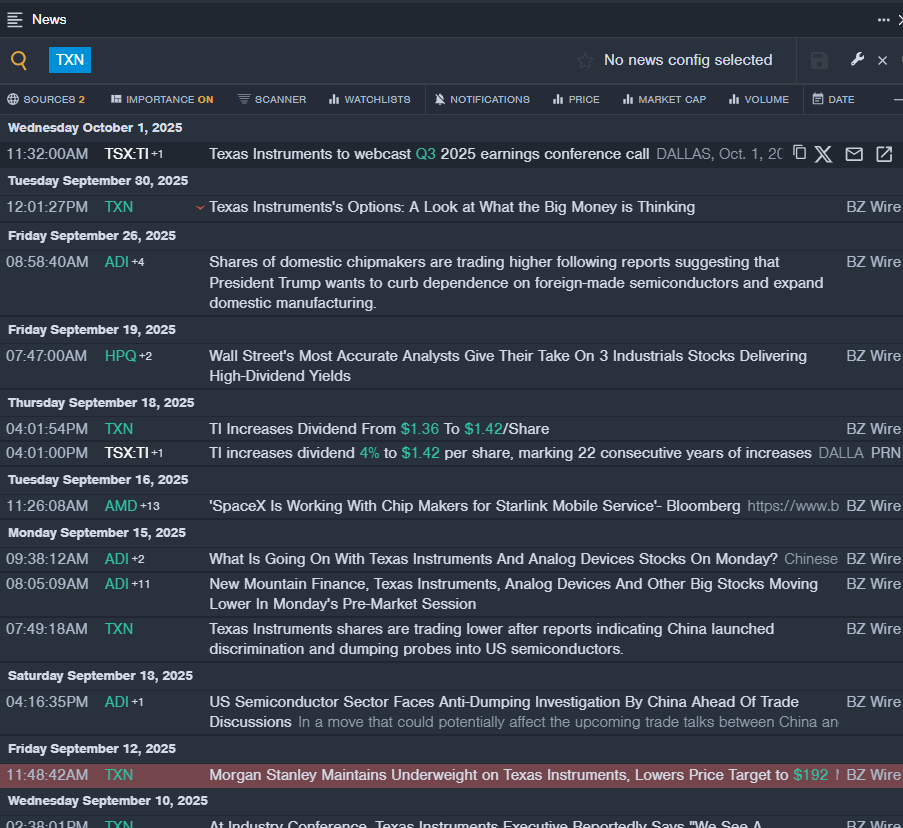Open the Date filter

point(833,99)
